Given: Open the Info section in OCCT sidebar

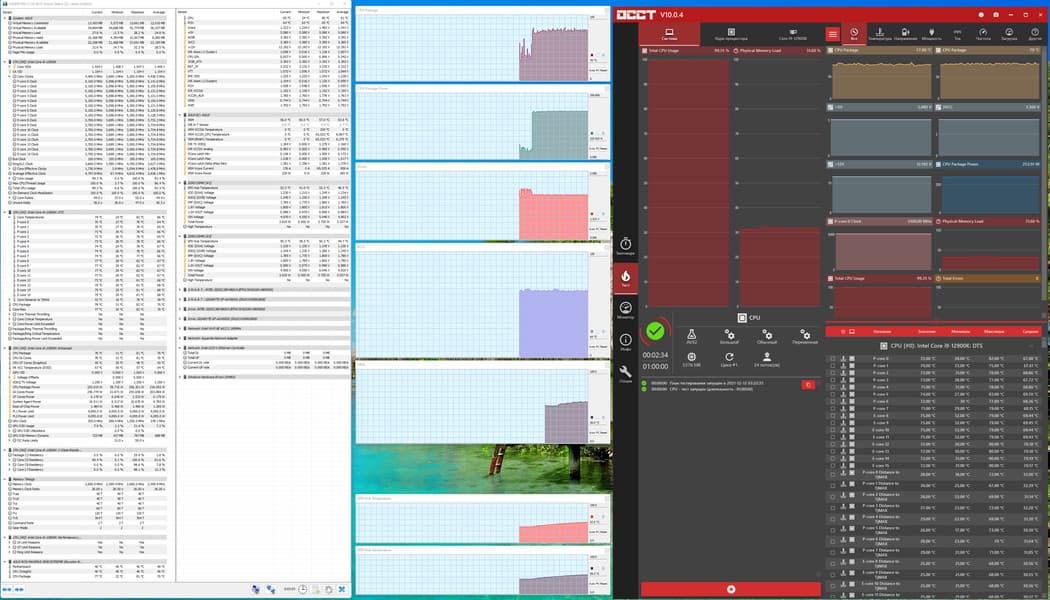Looking at the screenshot, I should pyautogui.click(x=625, y=342).
